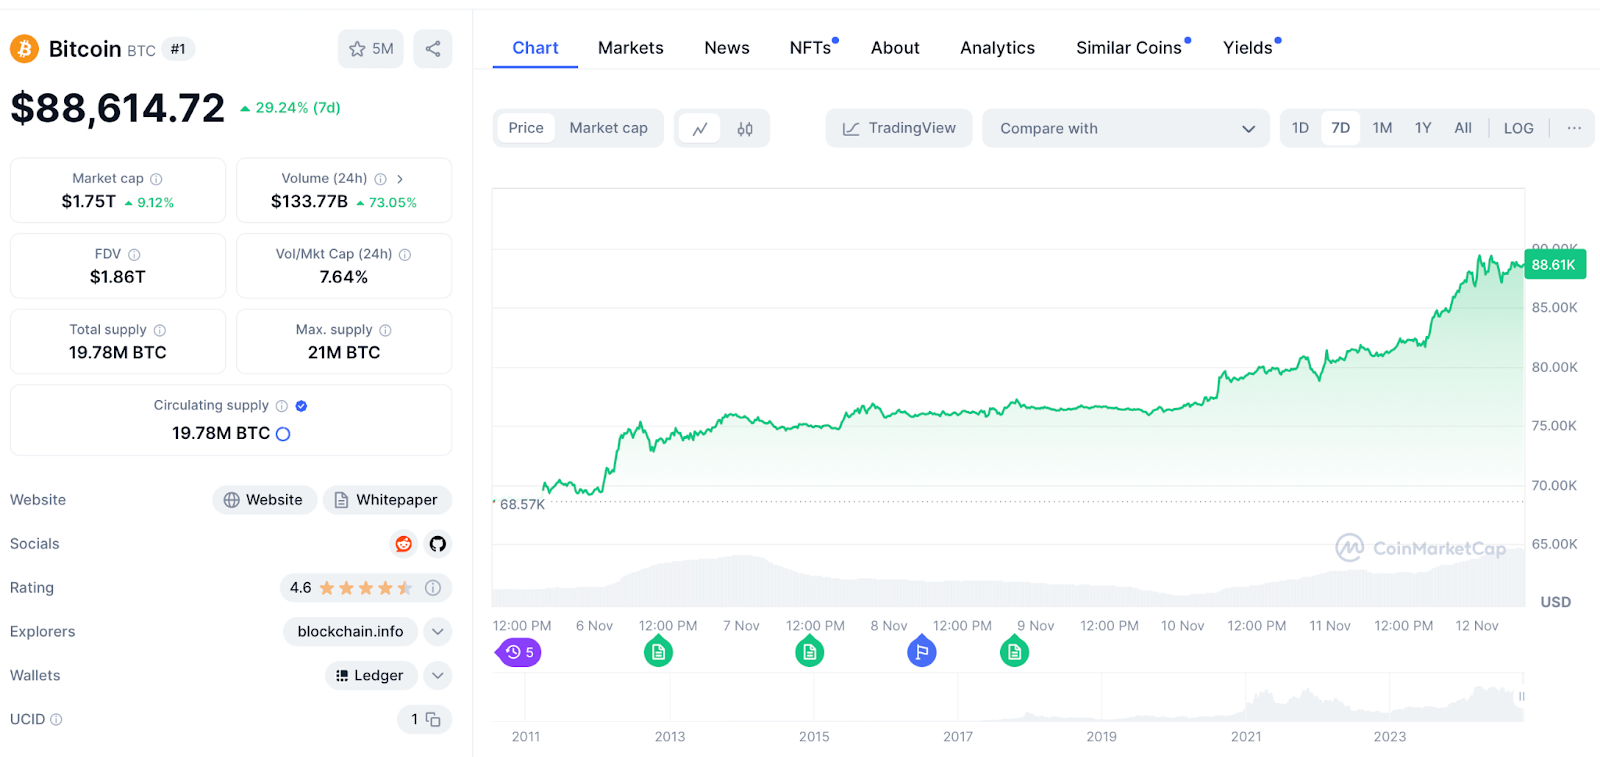Screen dimensions: 1600x757
Task: Open Bitcoin Reddit social link
Action: tap(404, 544)
